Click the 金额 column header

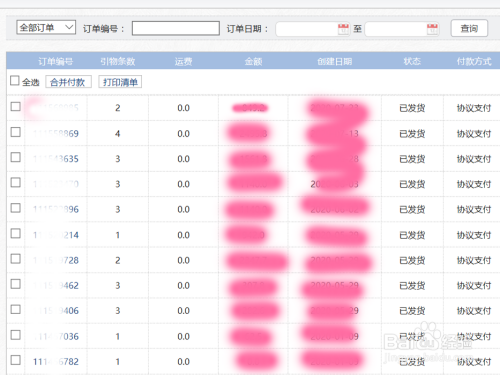[253, 61]
